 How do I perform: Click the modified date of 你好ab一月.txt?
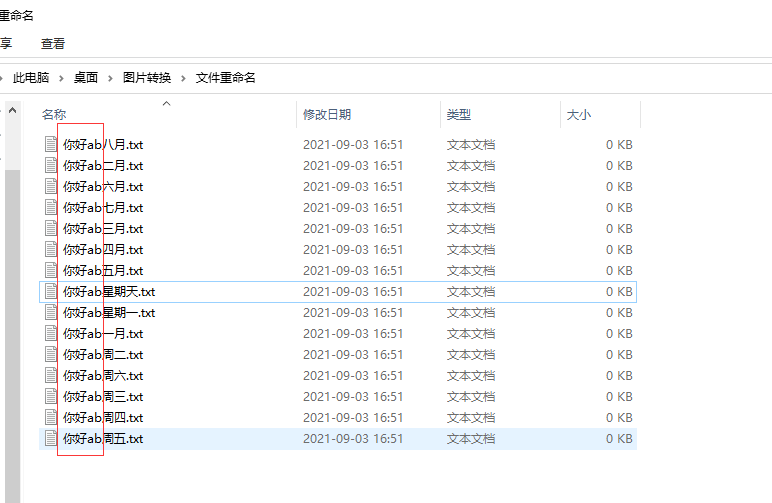coord(353,334)
